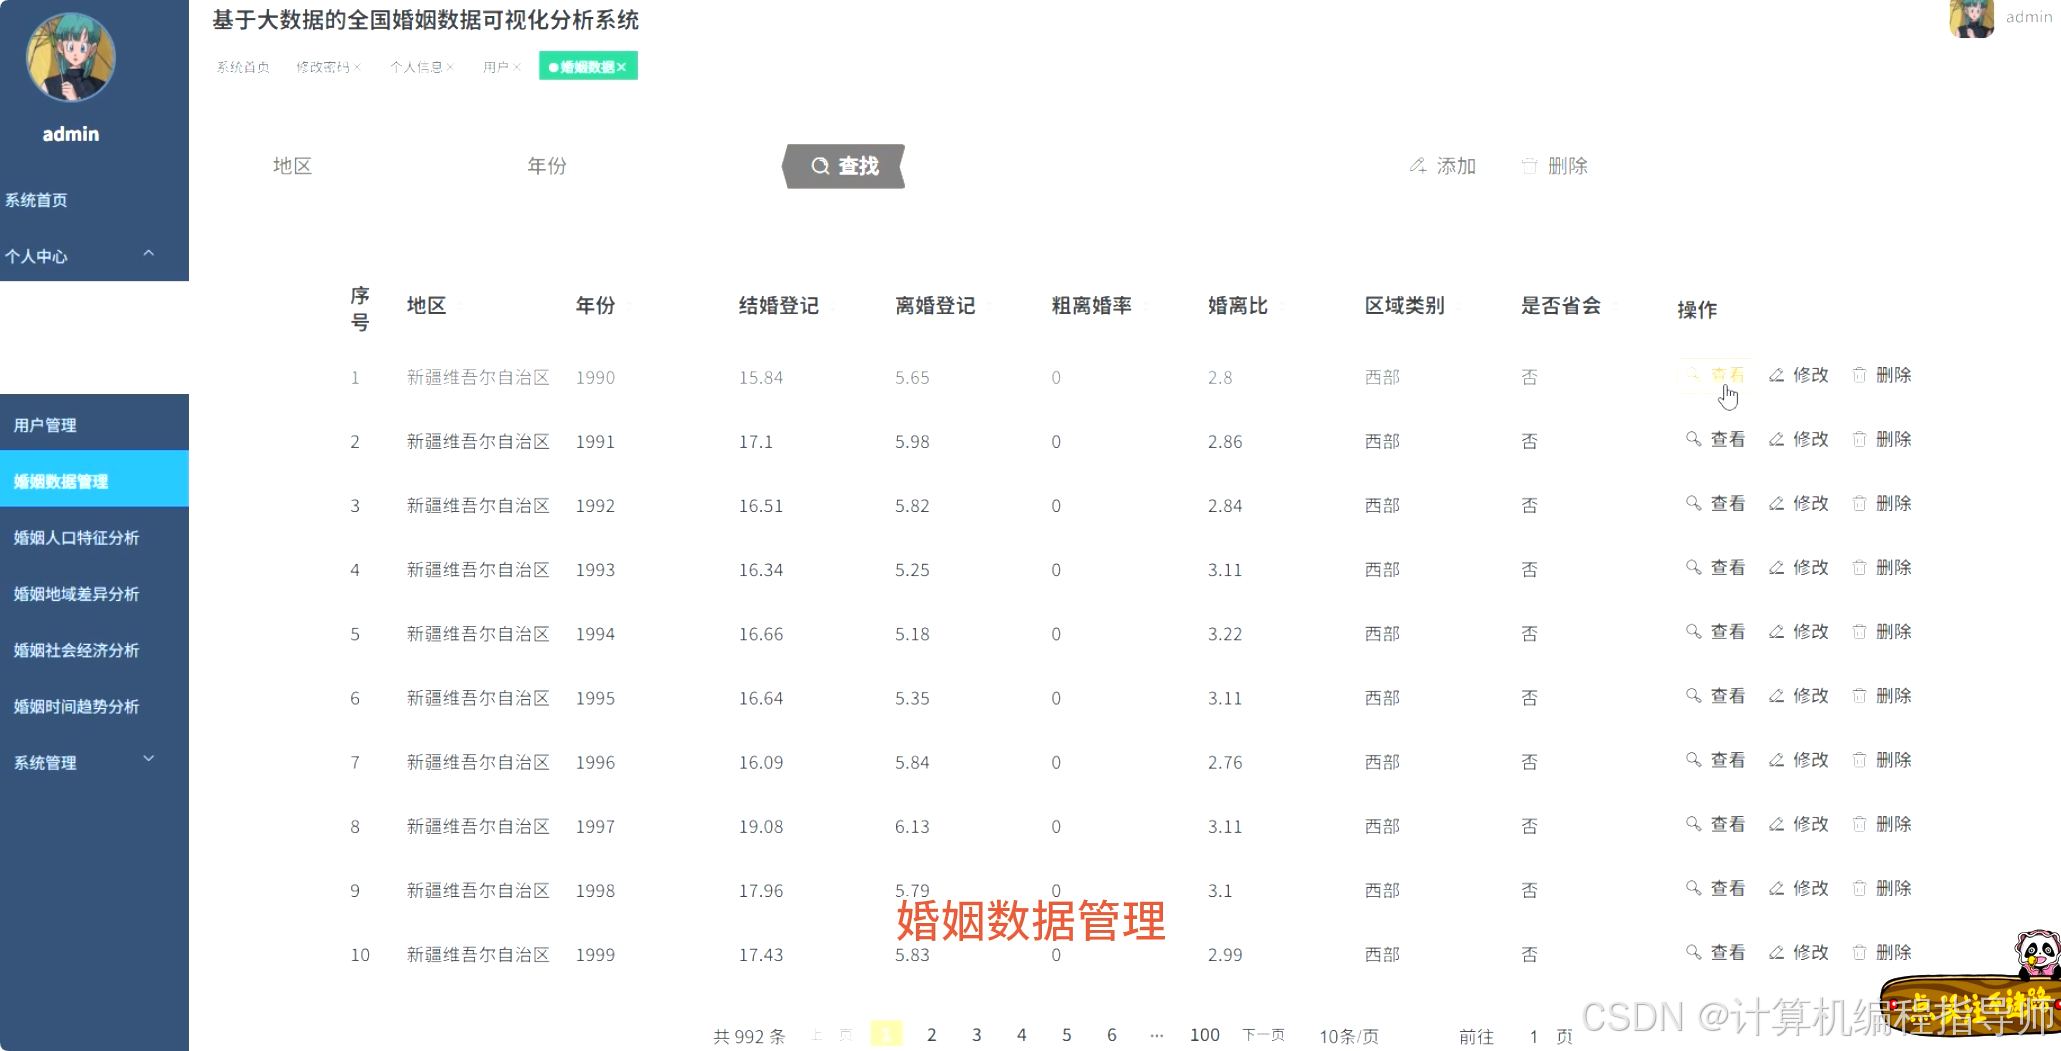Go to pagination page 3
Screen dimensions: 2061x1051
tap(976, 1035)
